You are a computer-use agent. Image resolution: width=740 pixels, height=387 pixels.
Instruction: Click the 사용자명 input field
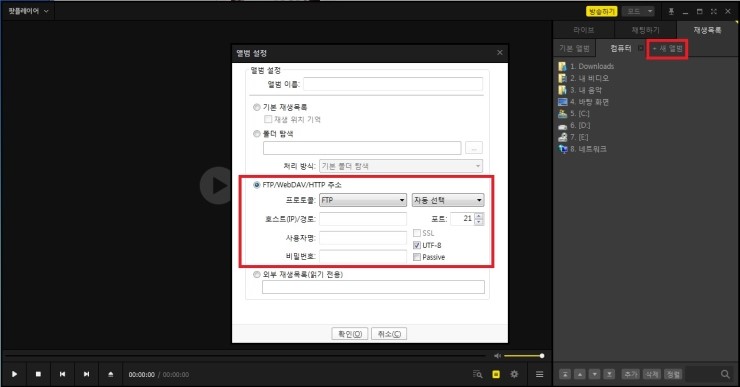pos(363,238)
